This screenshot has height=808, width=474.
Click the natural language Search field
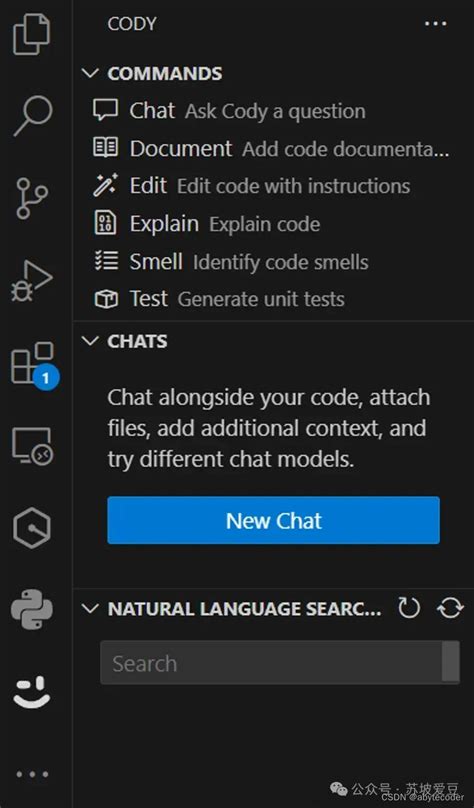pos(280,663)
